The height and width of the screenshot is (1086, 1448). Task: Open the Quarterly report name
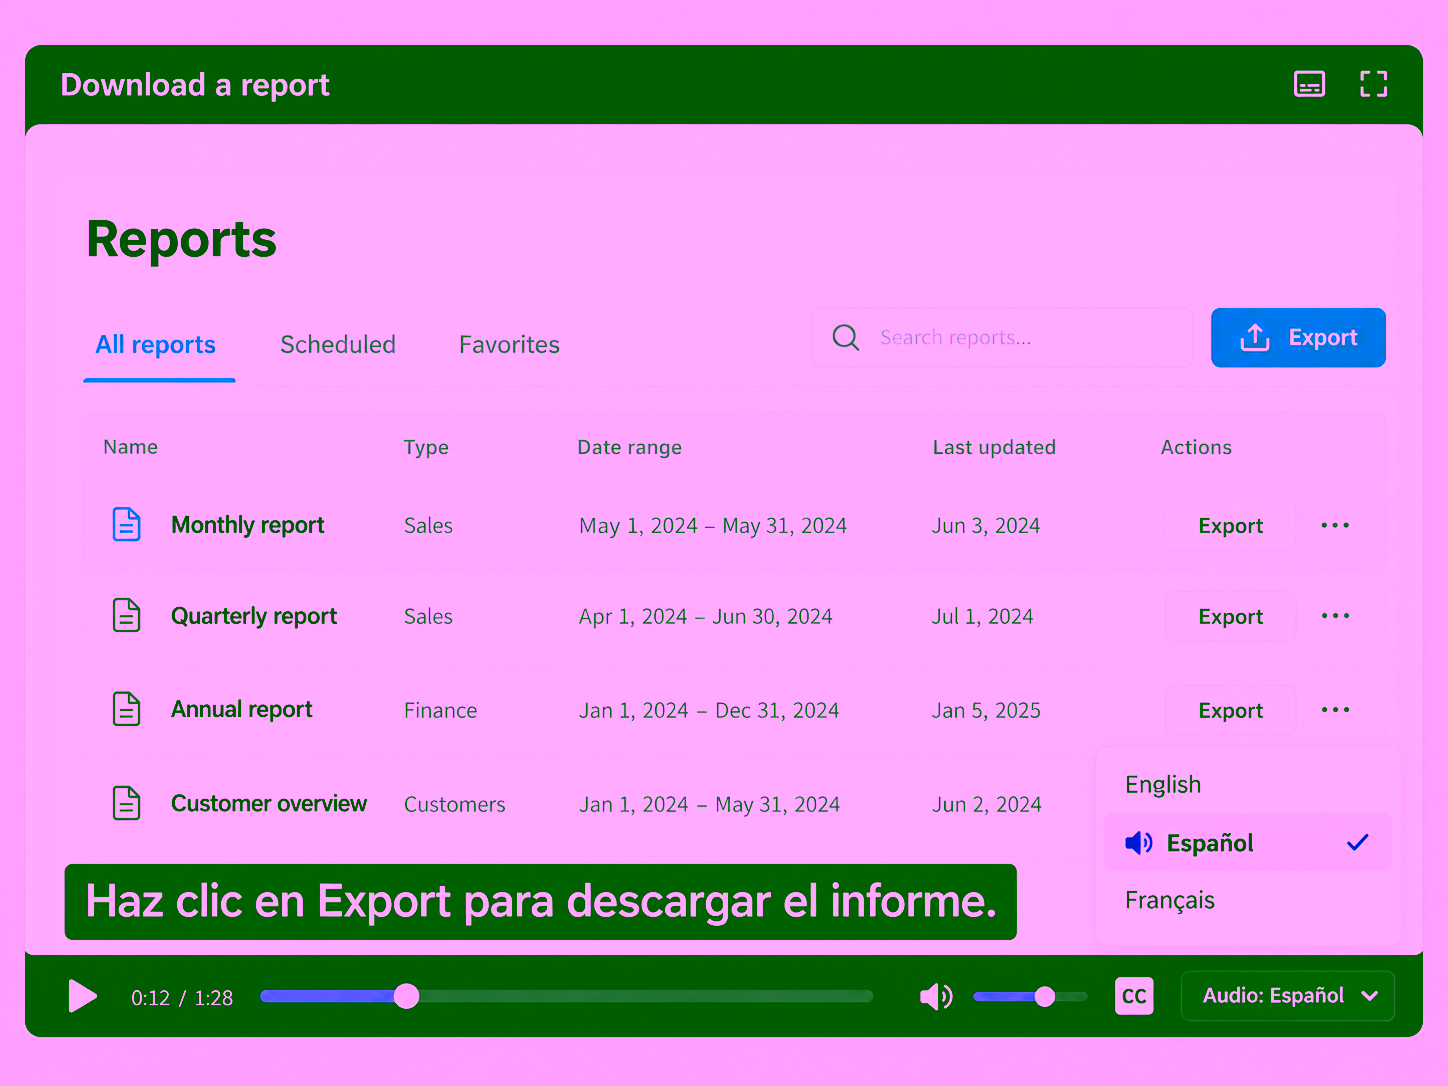click(254, 616)
